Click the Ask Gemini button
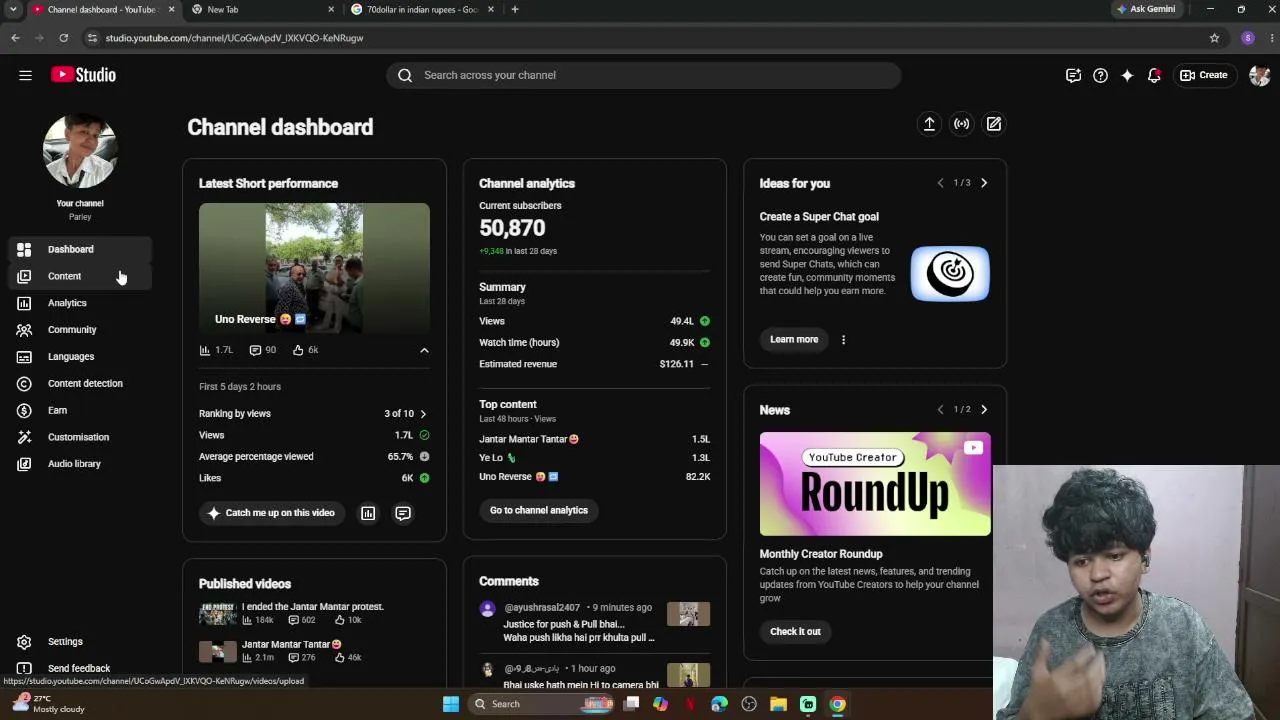This screenshot has width=1280, height=720. pyautogui.click(x=1146, y=9)
